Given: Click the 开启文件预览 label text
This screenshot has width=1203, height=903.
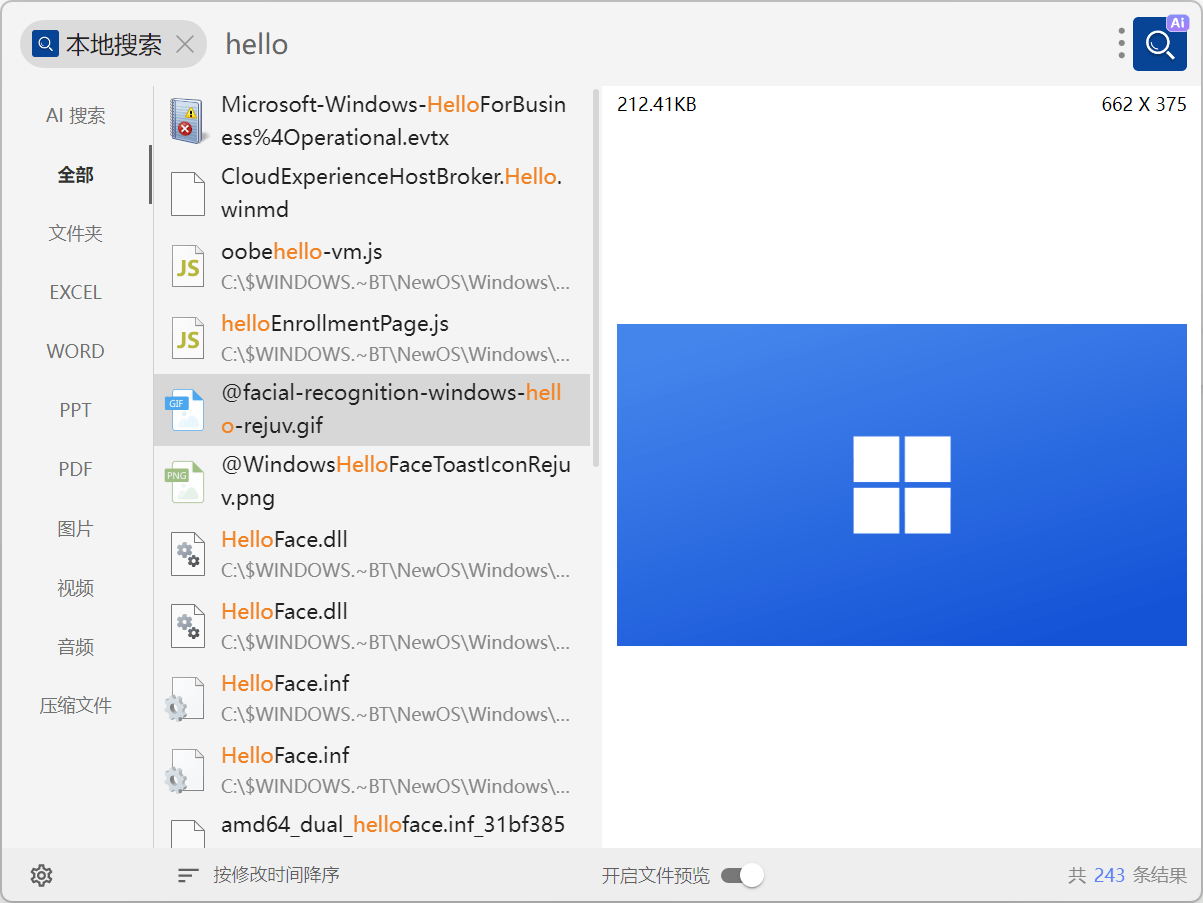Looking at the screenshot, I should click(x=656, y=876).
